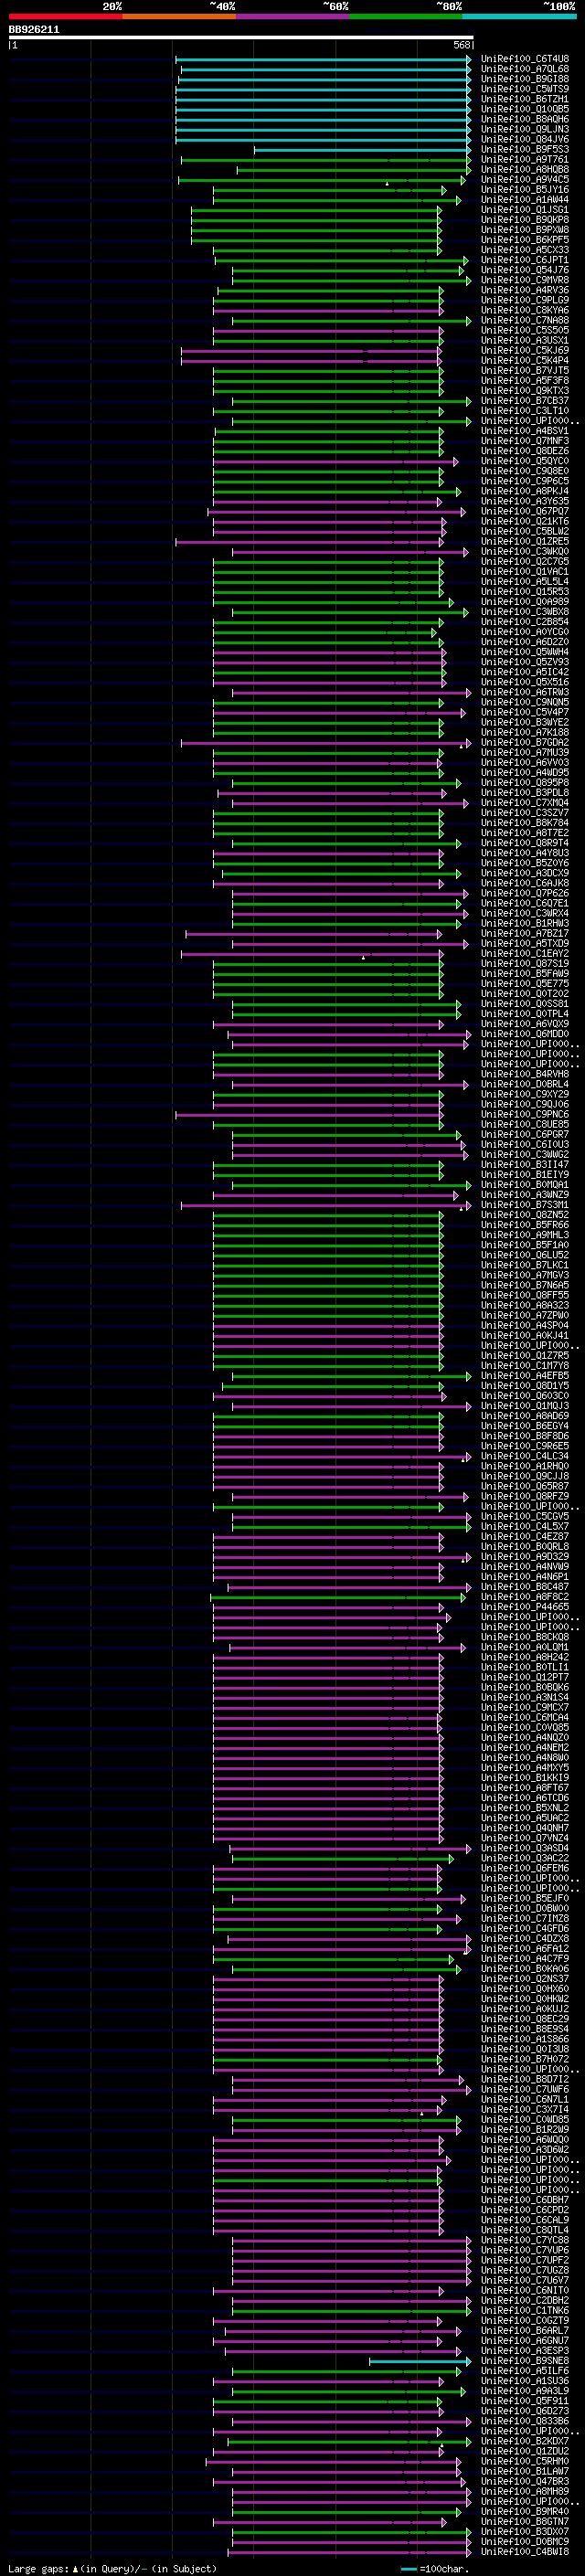Select label UniRef100_C4BWI8
The width and height of the screenshot is (585, 2576).
pyautogui.click(x=525, y=2551)
